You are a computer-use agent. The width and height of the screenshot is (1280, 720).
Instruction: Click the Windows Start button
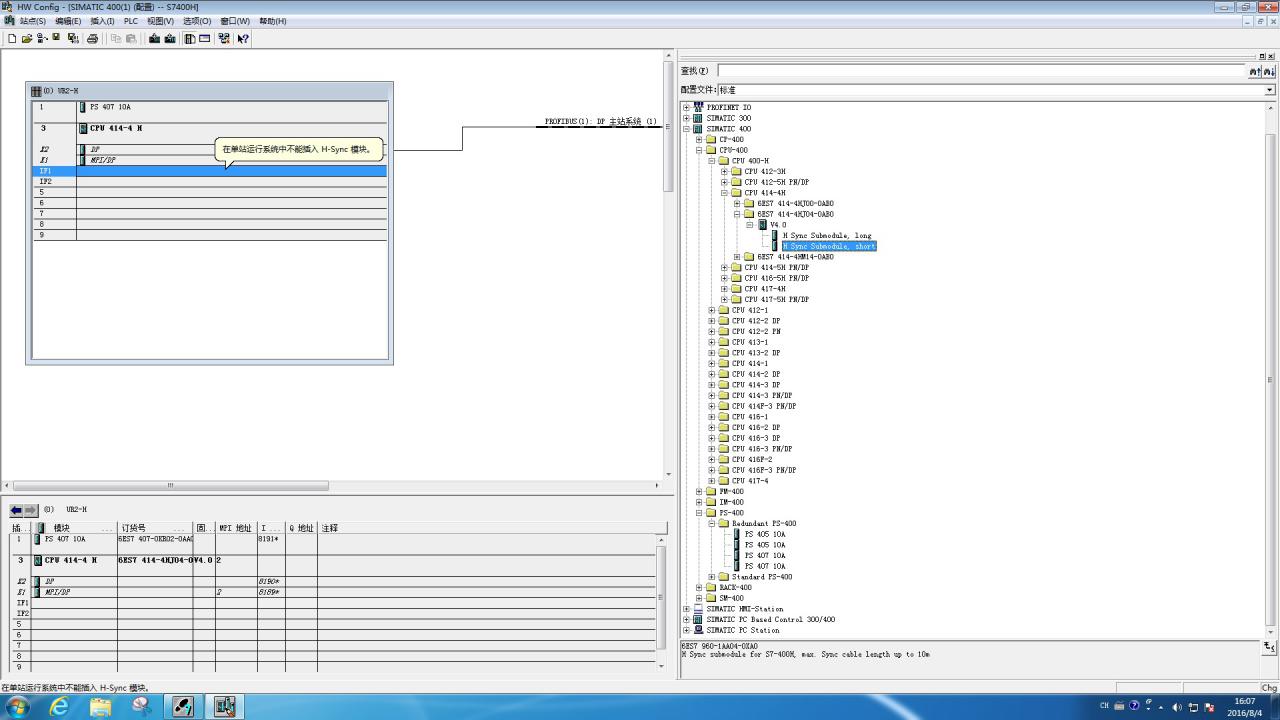click(x=17, y=706)
